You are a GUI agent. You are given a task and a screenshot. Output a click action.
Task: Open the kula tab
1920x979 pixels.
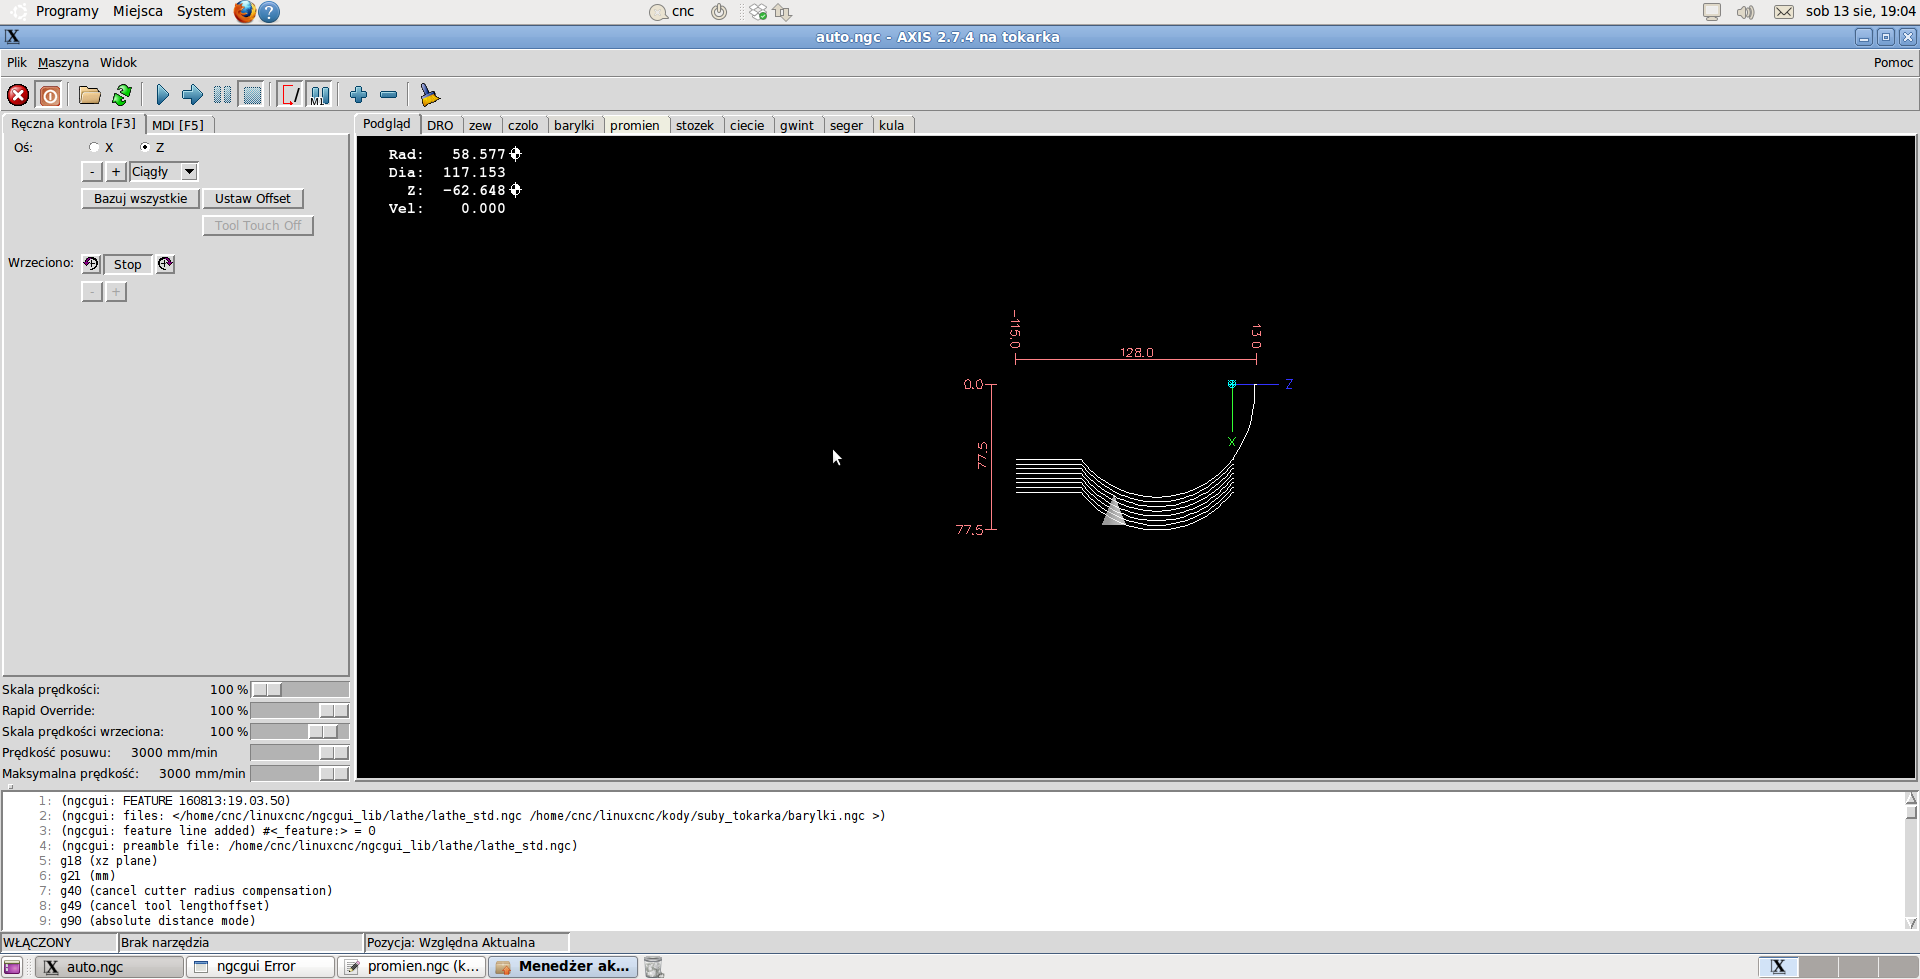(x=892, y=125)
